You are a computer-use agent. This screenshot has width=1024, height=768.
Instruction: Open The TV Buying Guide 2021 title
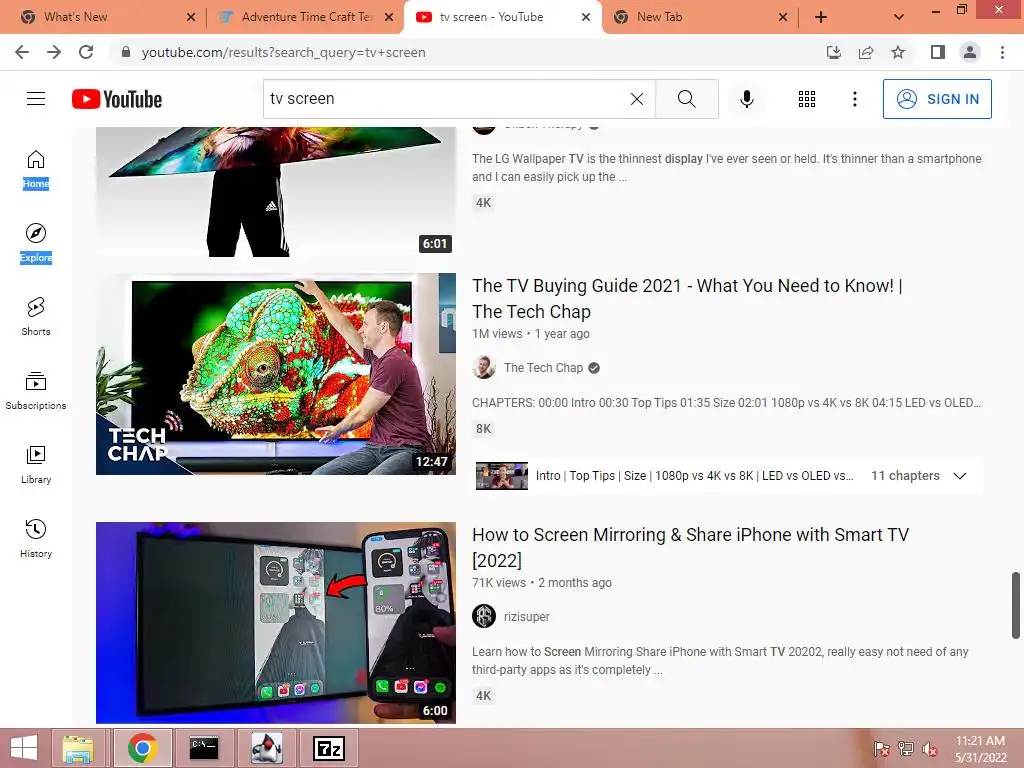(687, 298)
